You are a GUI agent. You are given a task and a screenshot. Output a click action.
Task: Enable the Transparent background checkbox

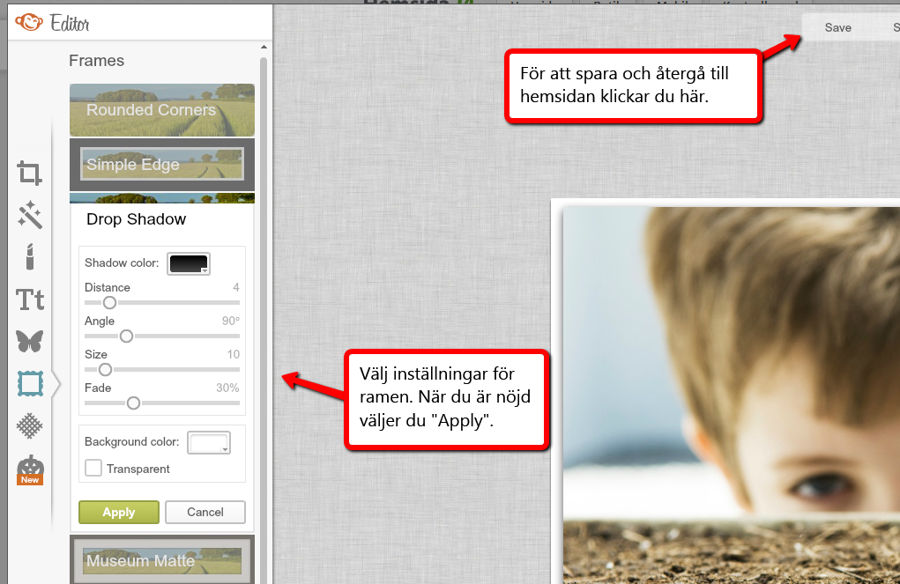(x=93, y=468)
